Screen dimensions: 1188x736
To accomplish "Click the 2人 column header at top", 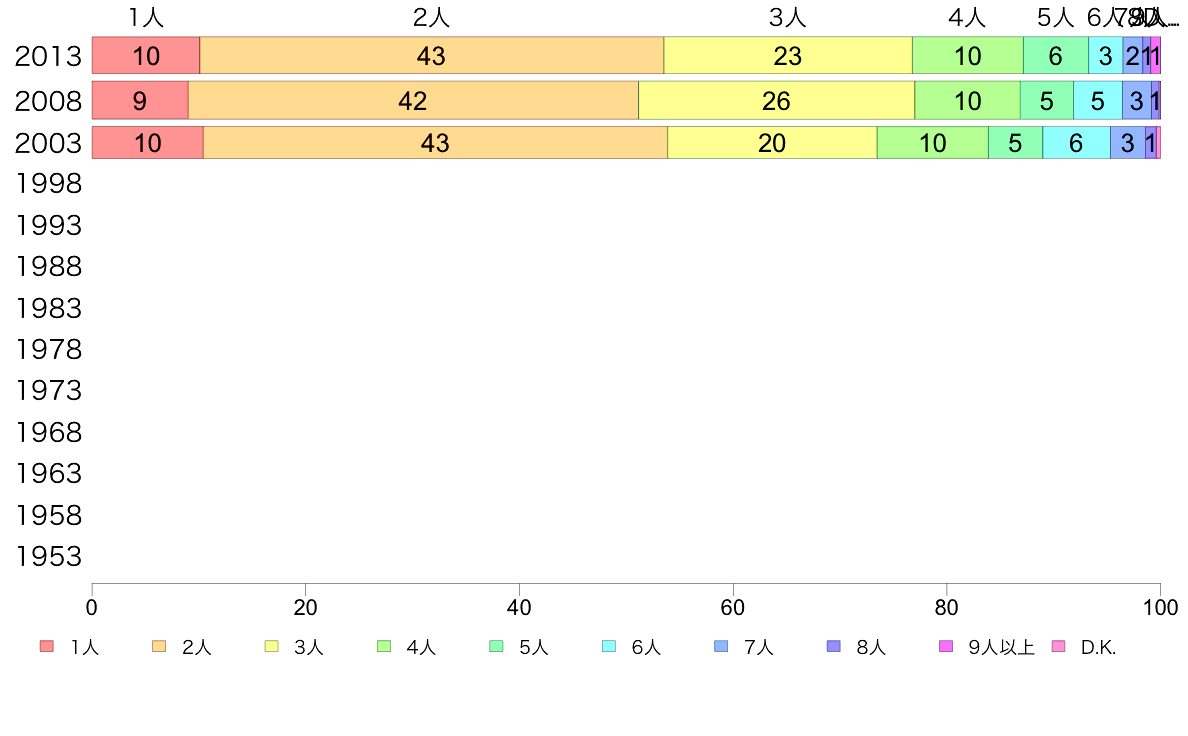I will click(431, 17).
